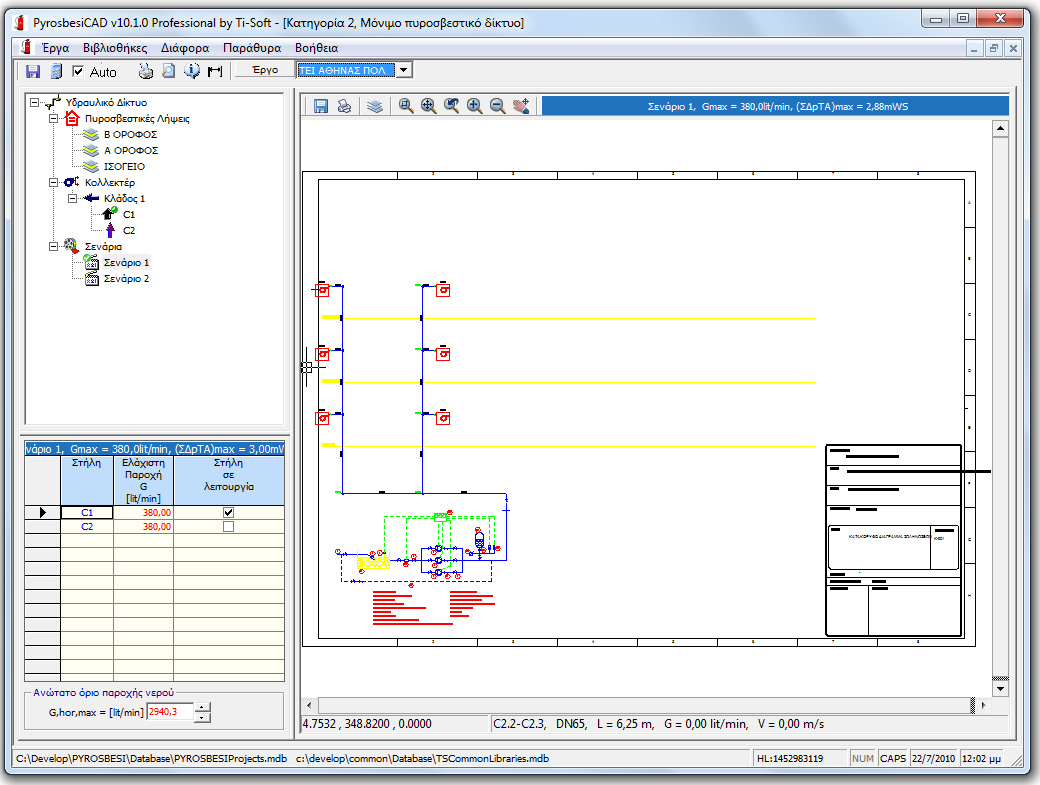Screen dimensions: 1040x785
Task: Click the Έργο button
Action: tap(261, 71)
